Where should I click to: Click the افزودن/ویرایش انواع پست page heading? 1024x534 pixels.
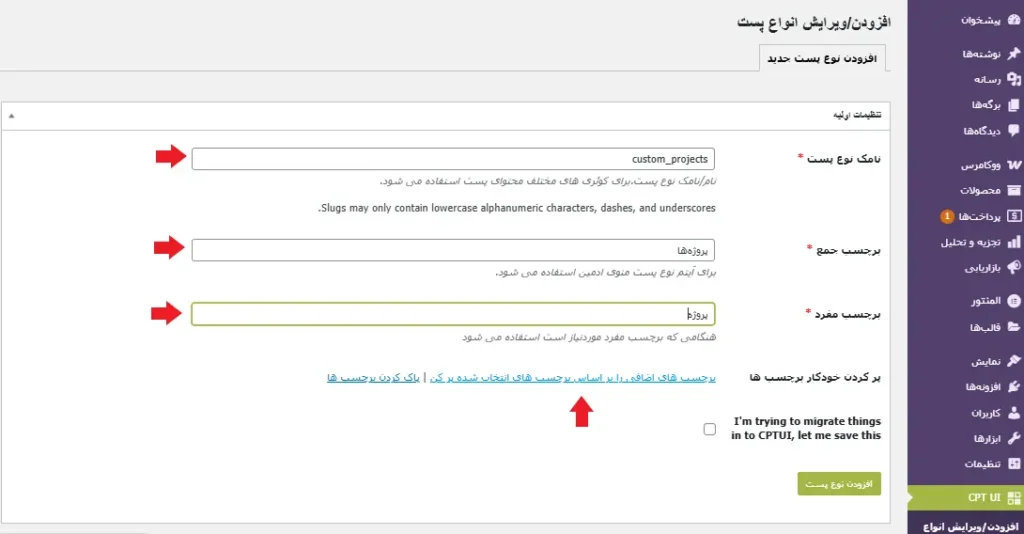click(814, 23)
